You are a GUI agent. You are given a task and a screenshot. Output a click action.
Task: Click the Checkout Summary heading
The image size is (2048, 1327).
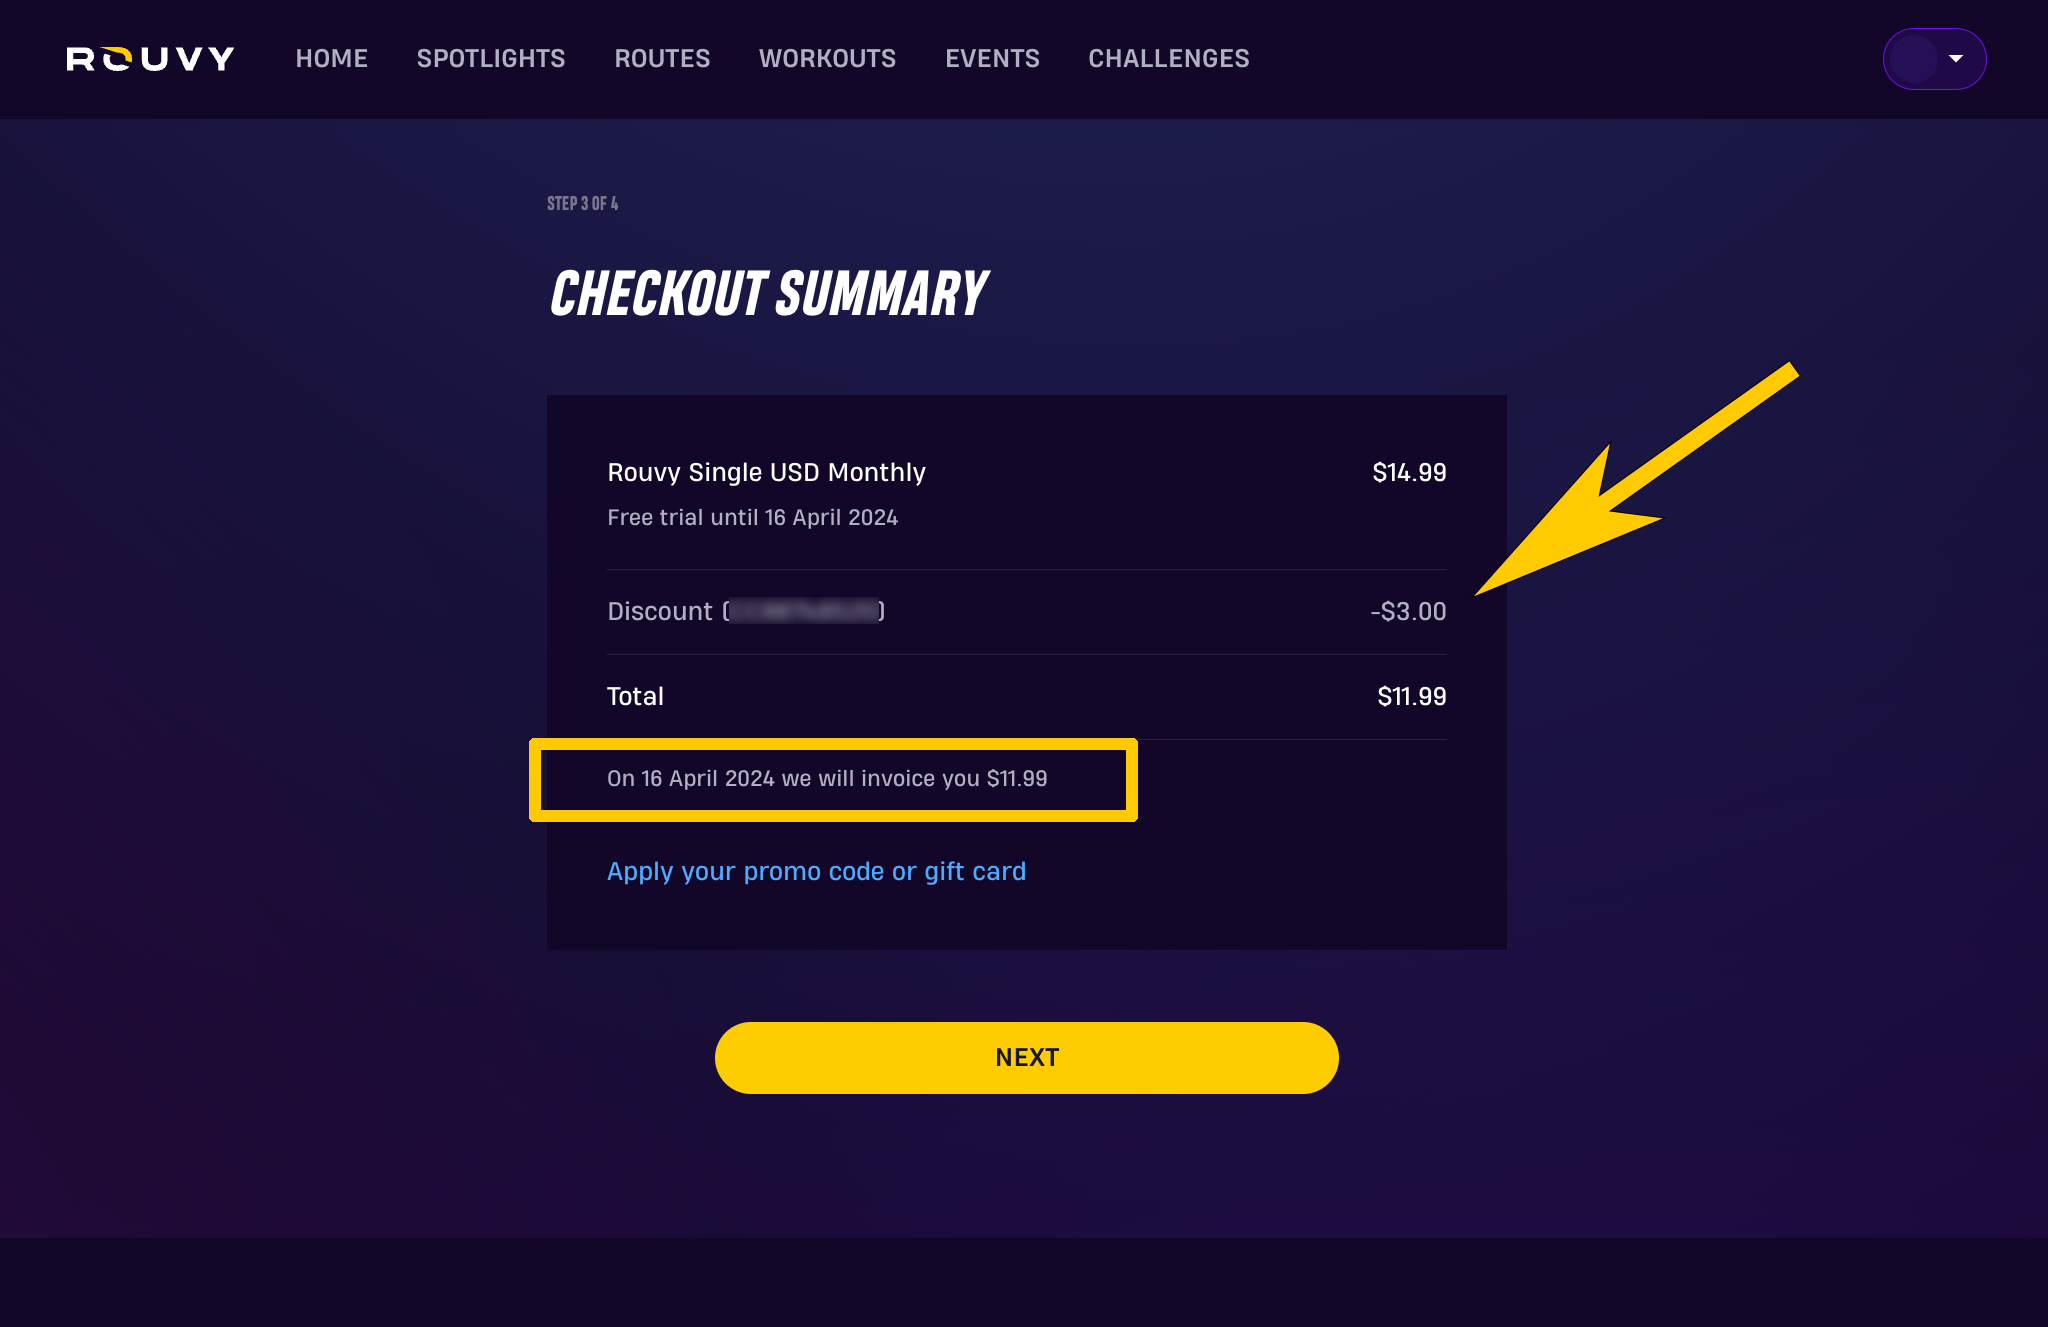coord(768,294)
